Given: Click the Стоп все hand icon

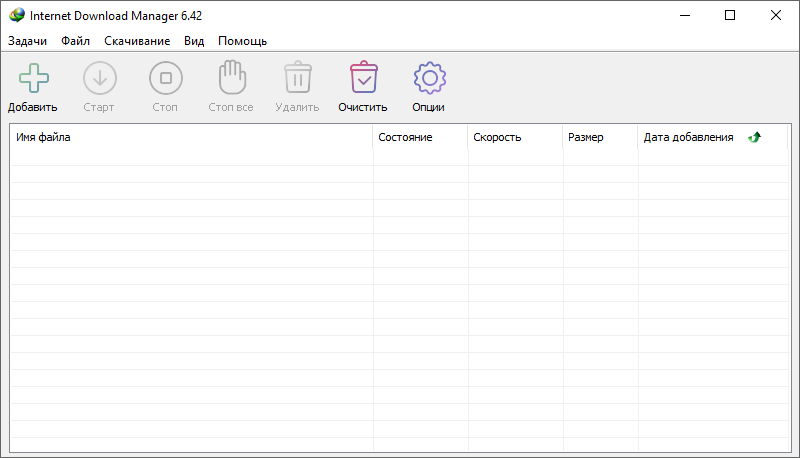Looking at the screenshot, I should [x=232, y=77].
